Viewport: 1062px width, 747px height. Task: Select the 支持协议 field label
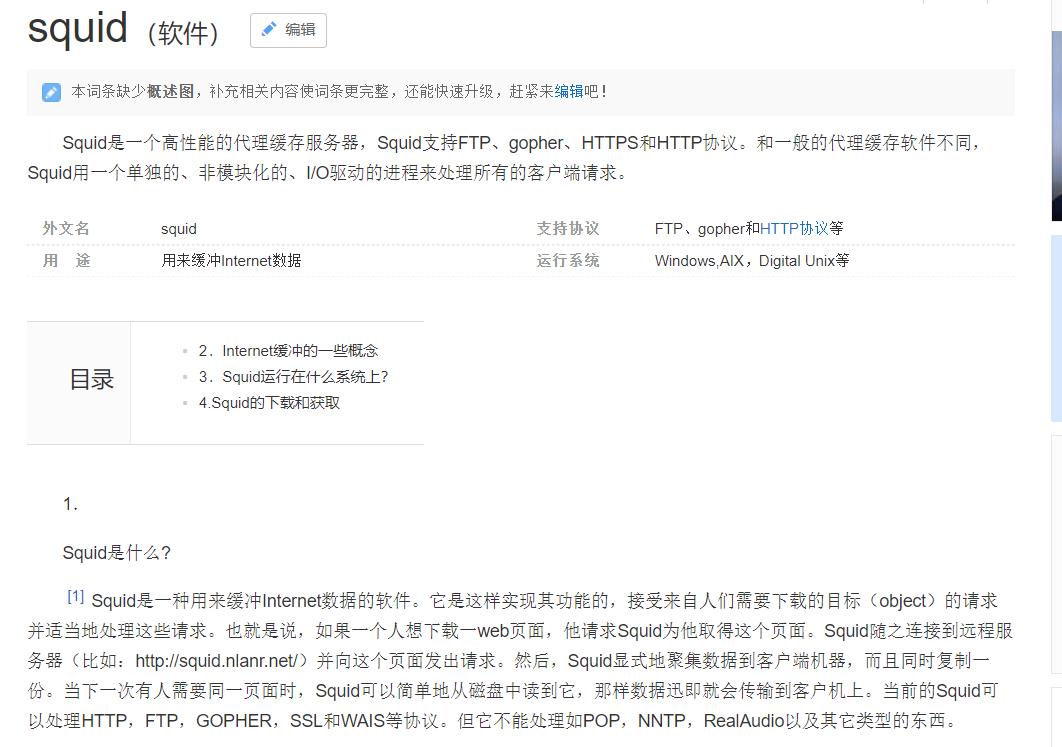coord(567,228)
